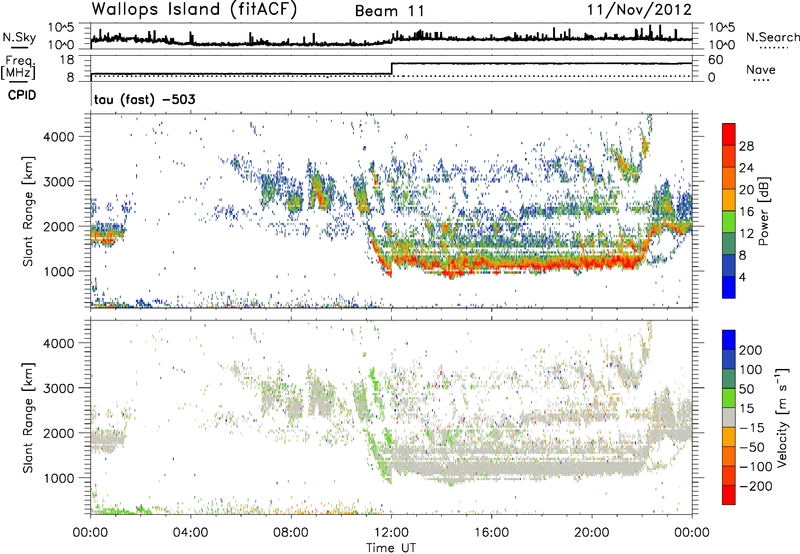Click the "12:00" time axis label
Image resolution: width=800 pixels, height=554 pixels.
click(x=391, y=533)
